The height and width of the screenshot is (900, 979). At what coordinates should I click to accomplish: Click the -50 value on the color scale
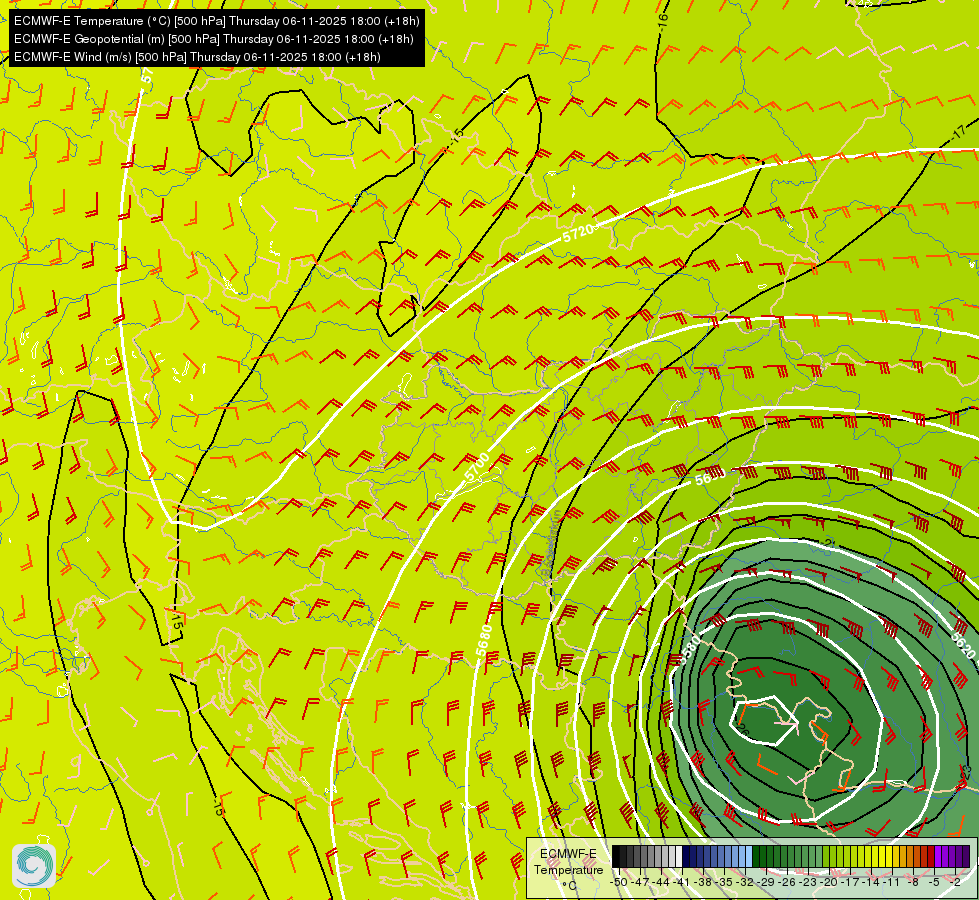tap(619, 882)
